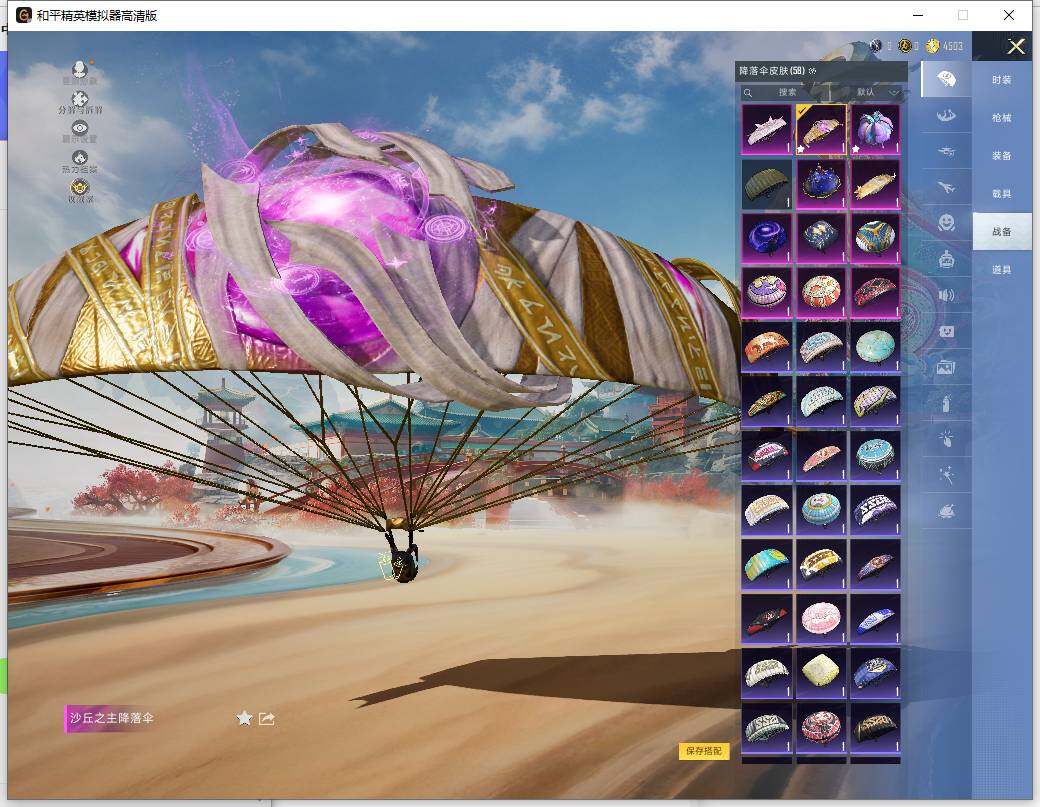Select the default olive green parachute thumbnail
This screenshot has width=1040, height=807.
[x=767, y=184]
